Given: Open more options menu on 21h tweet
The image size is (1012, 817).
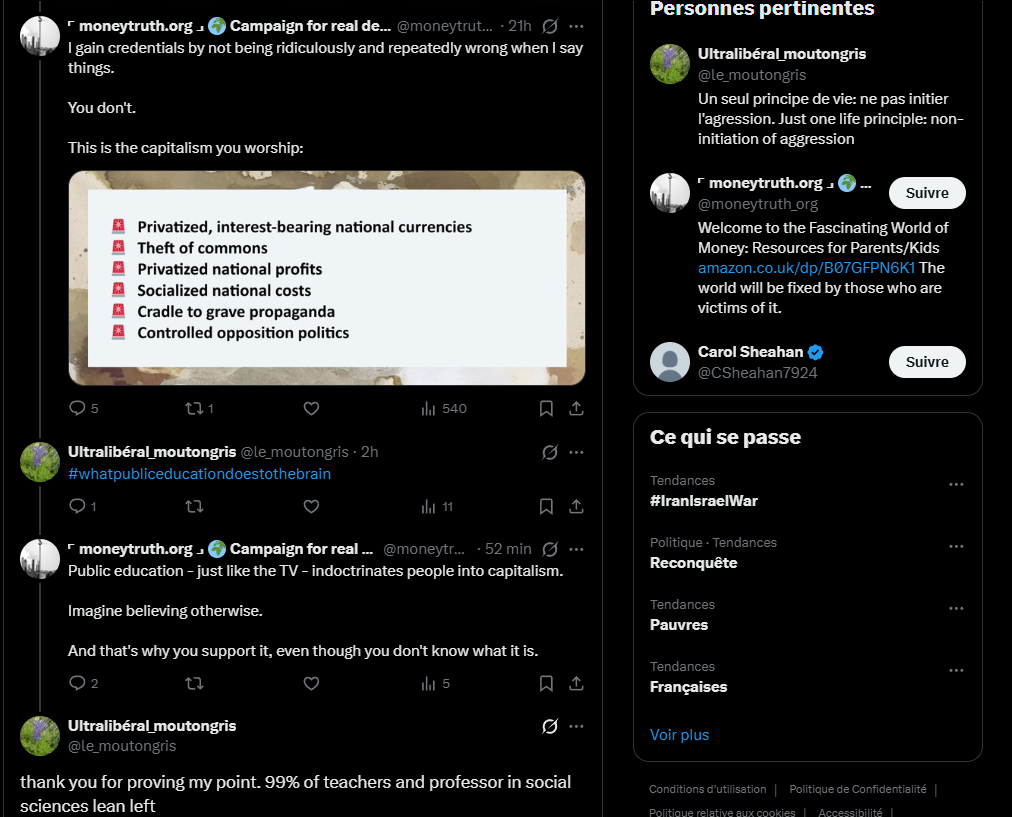Looking at the screenshot, I should pyautogui.click(x=576, y=26).
